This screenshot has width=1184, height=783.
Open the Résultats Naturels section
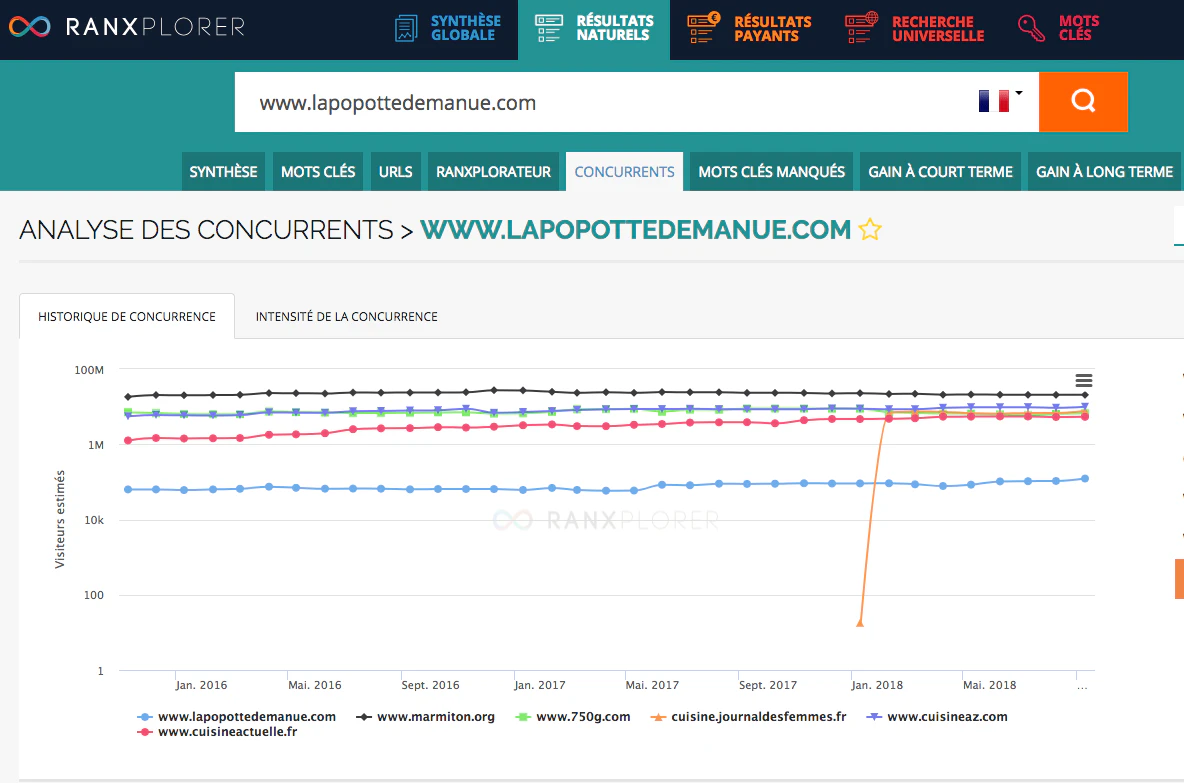coord(594,28)
